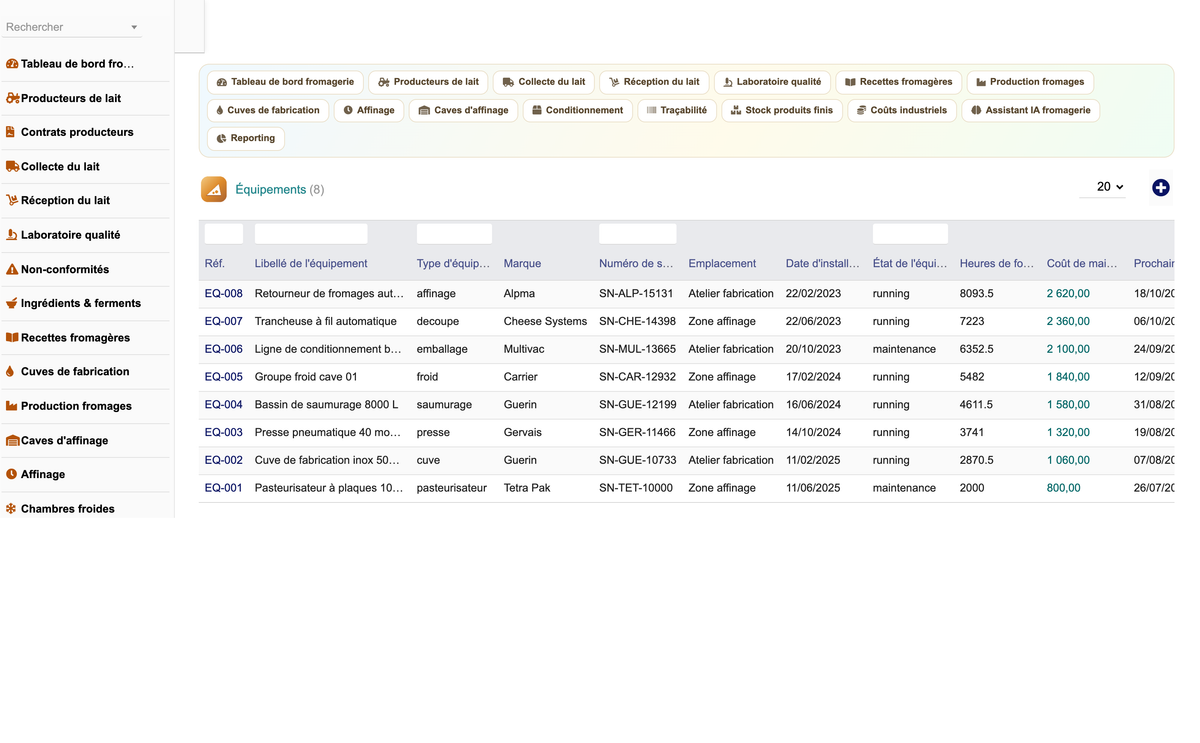Viewport: 1200px width, 743px height.
Task: Click the factory icon for Production fromages in sidebar
Action: (x=12, y=406)
